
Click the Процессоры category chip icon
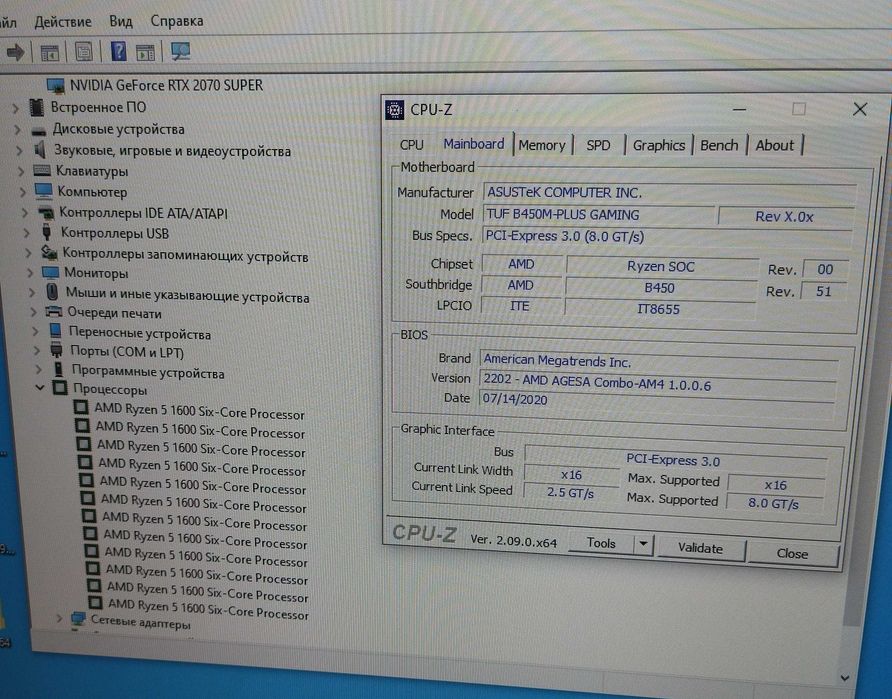coord(60,388)
